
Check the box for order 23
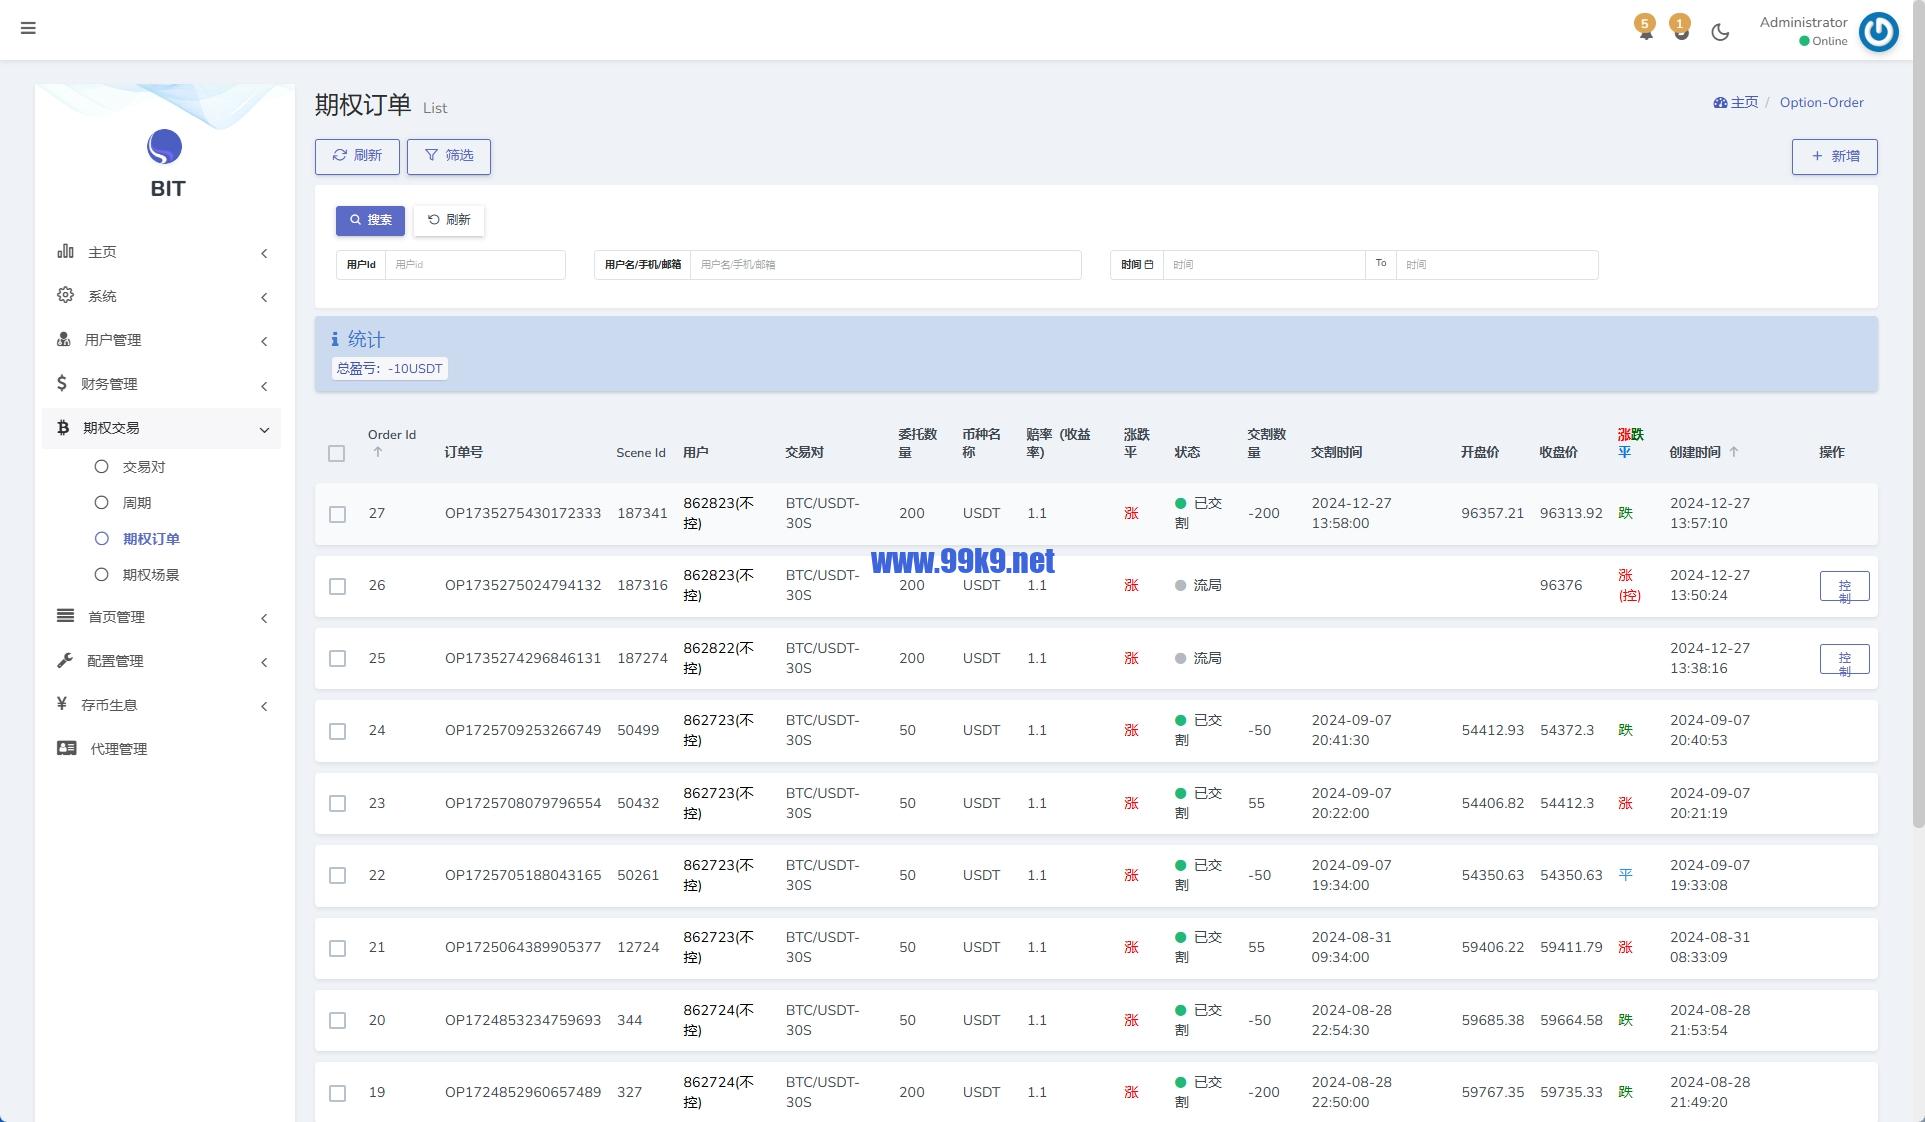click(x=338, y=803)
